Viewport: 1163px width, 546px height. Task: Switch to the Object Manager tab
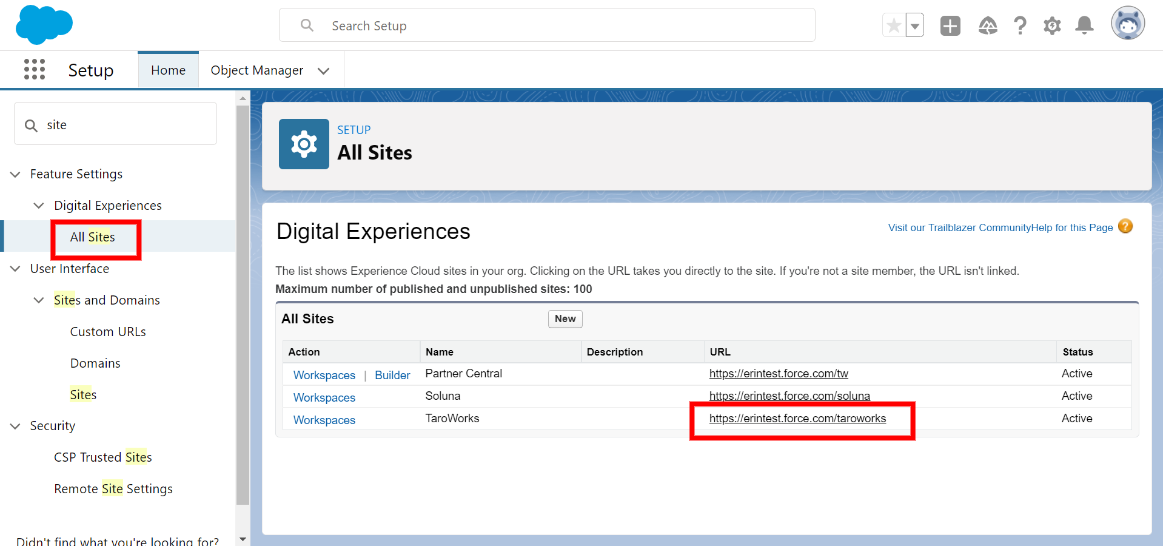click(x=257, y=70)
